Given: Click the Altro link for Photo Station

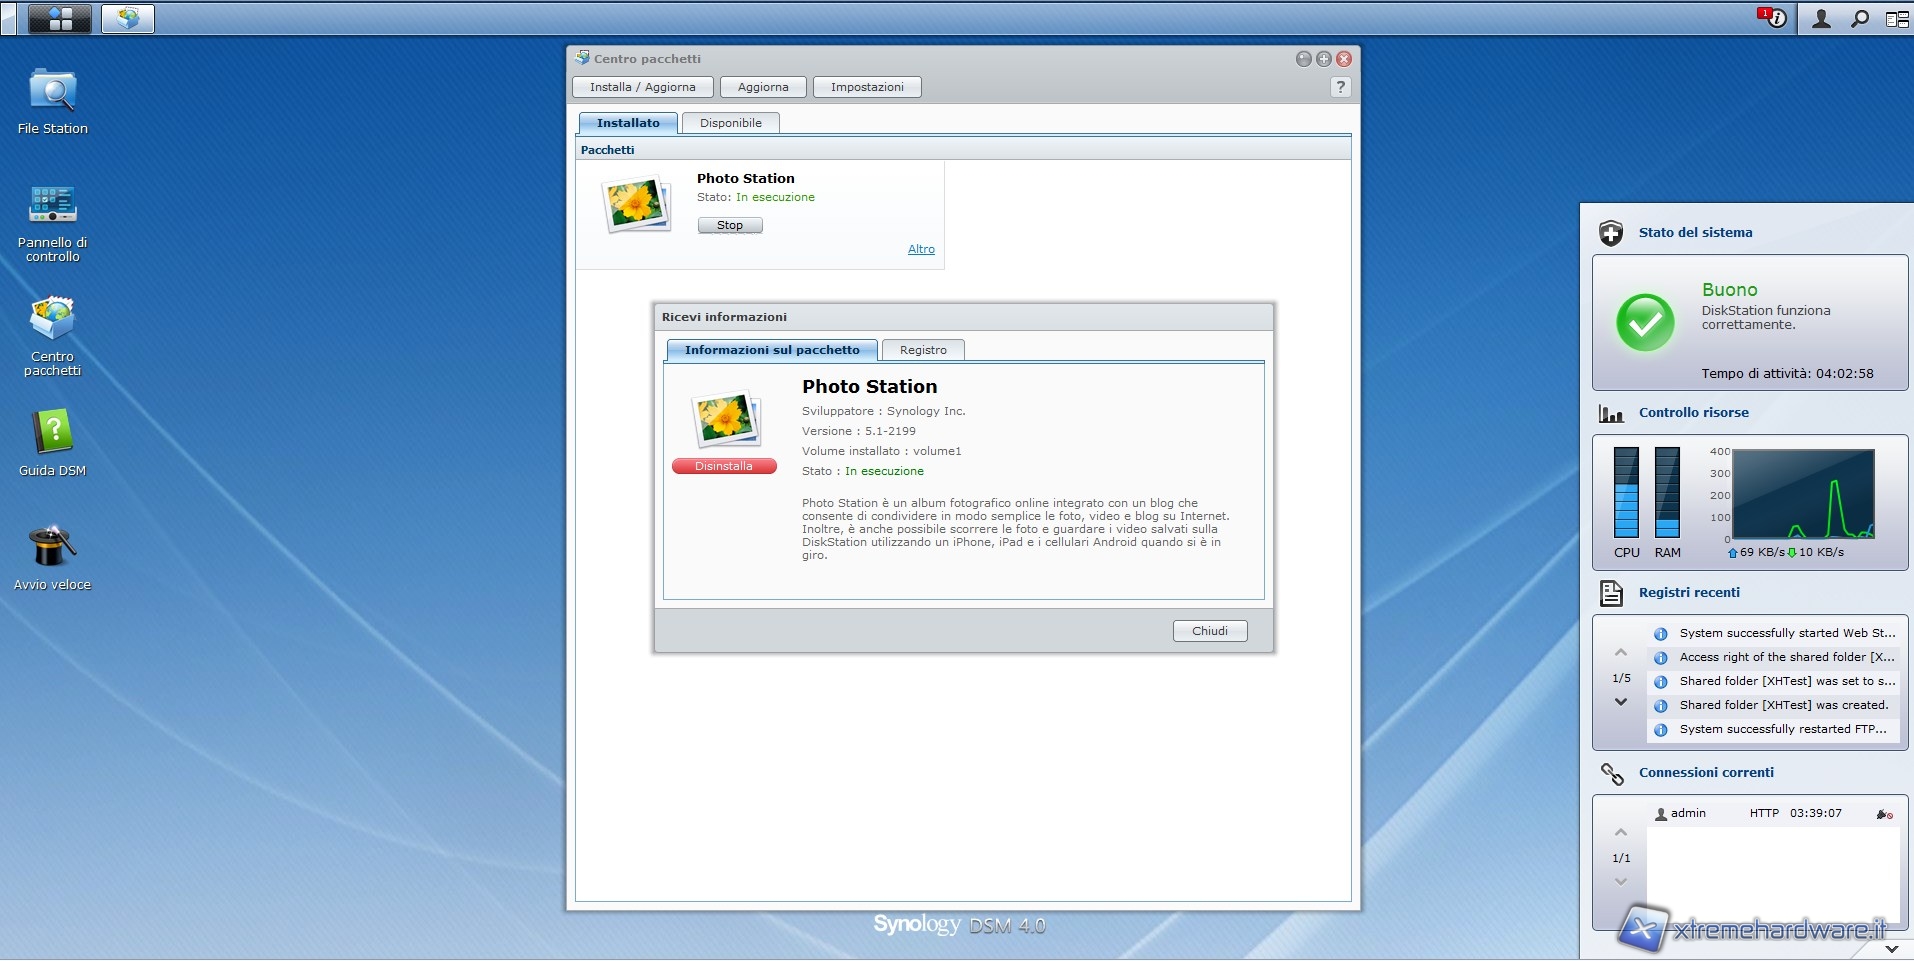Looking at the screenshot, I should tap(920, 249).
